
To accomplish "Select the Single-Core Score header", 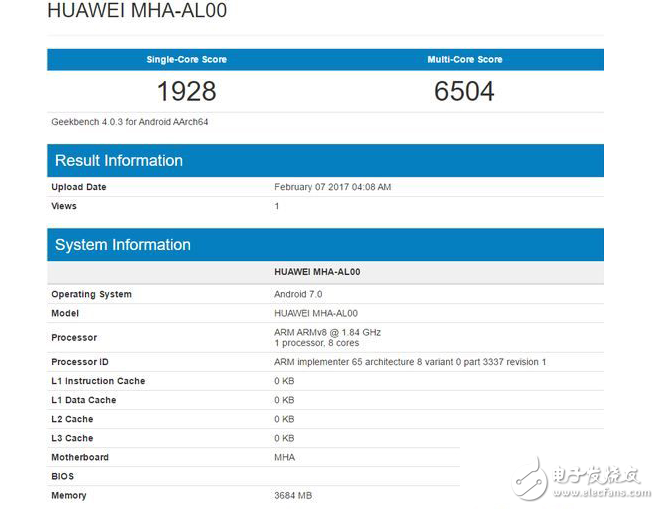I will 186,60.
